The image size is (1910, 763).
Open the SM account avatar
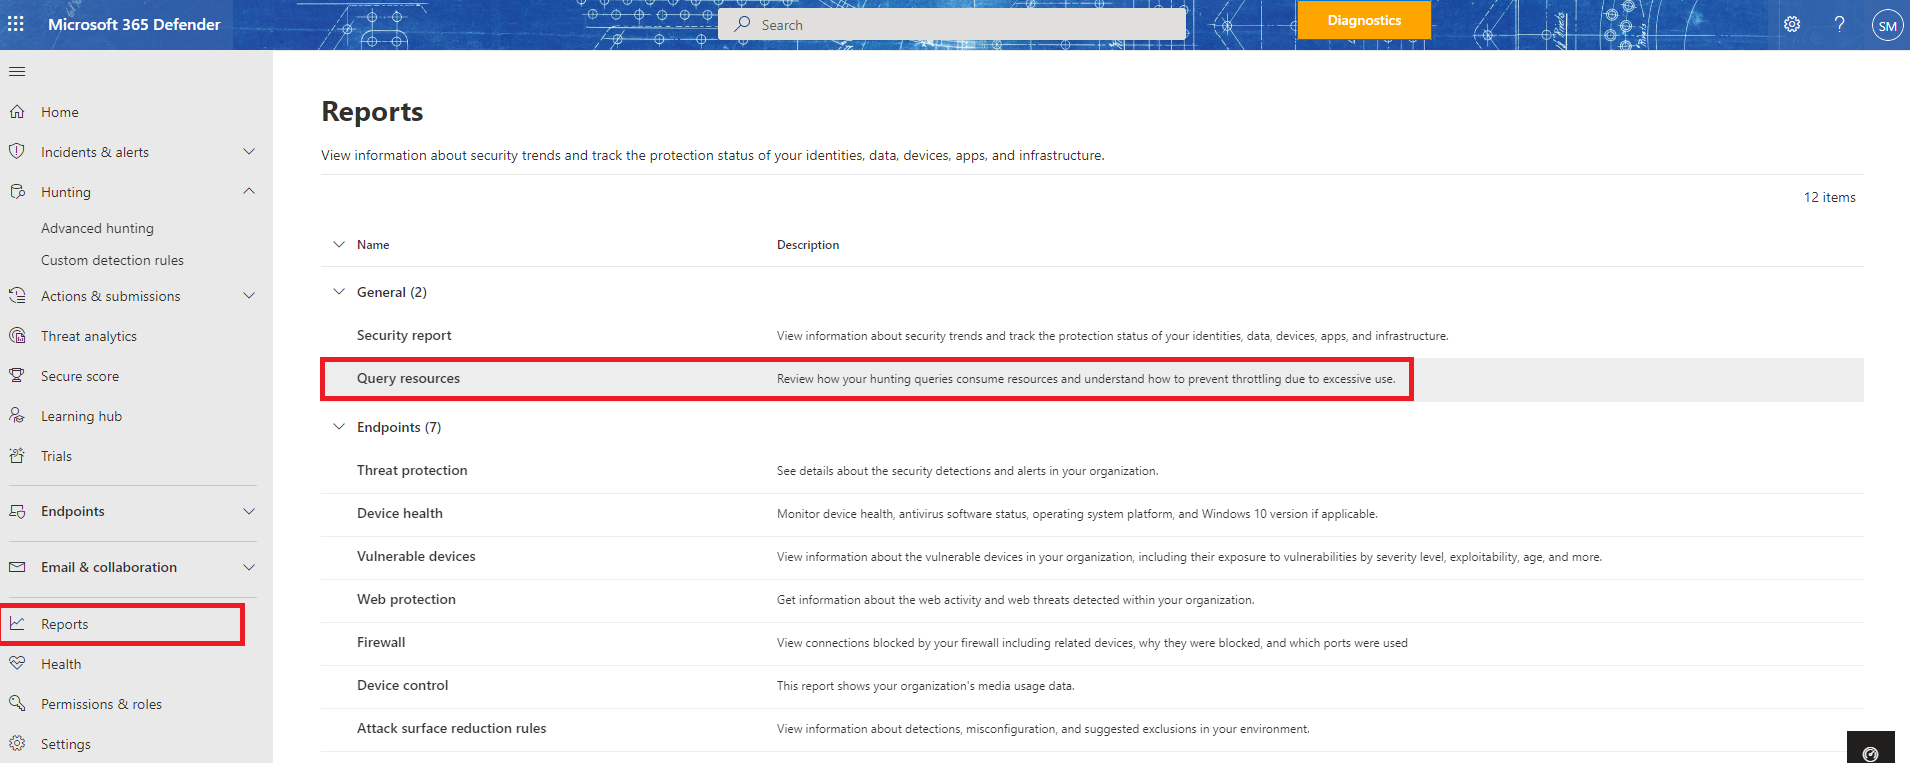tap(1887, 26)
